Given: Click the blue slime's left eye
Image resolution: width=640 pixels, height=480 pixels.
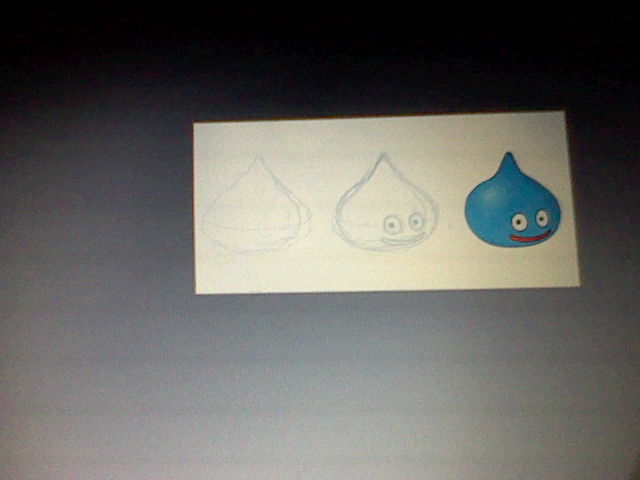Looking at the screenshot, I should pos(518,221).
